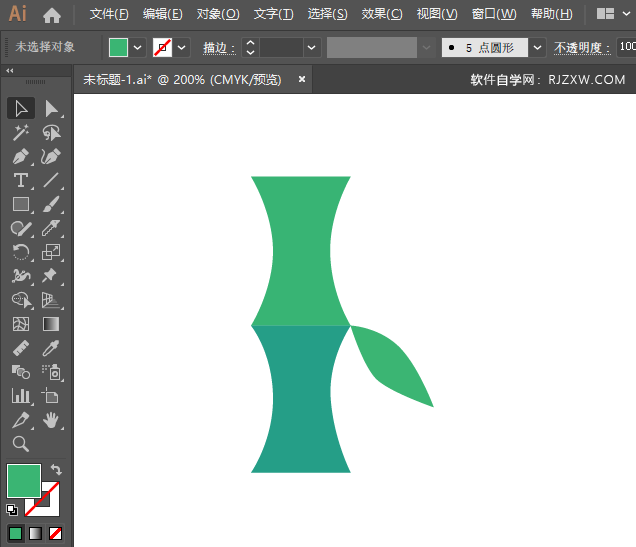
Task: Open the 文件(F) menu
Action: [x=109, y=14]
